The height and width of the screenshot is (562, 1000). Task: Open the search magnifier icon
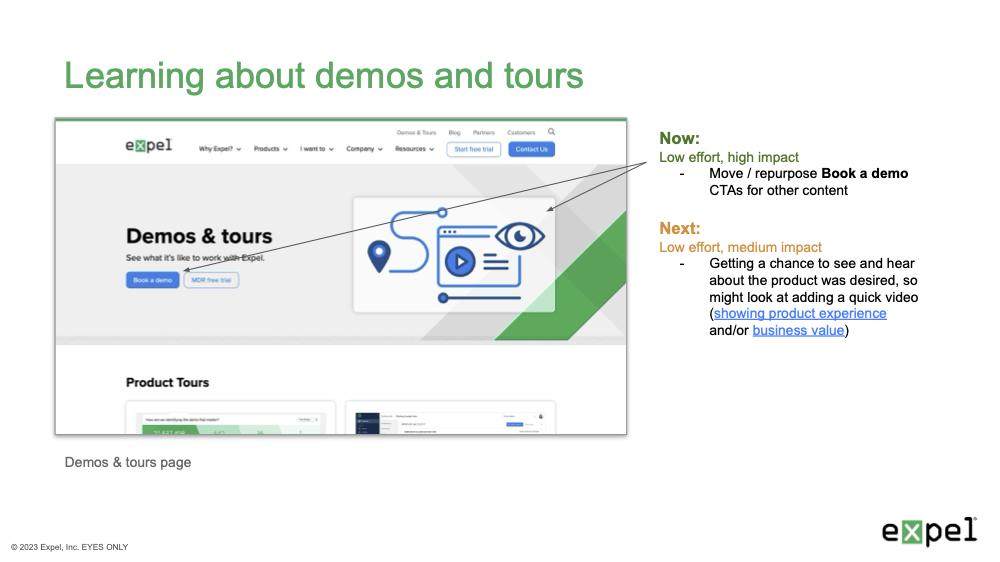tap(552, 132)
